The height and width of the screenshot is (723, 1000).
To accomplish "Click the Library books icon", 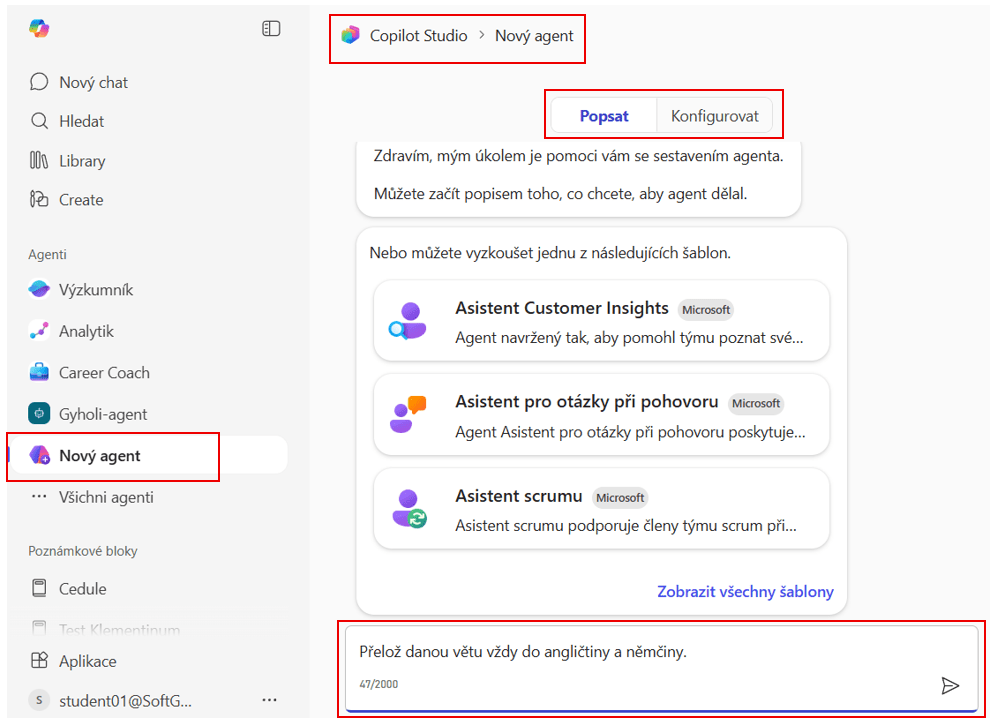I will 39,161.
